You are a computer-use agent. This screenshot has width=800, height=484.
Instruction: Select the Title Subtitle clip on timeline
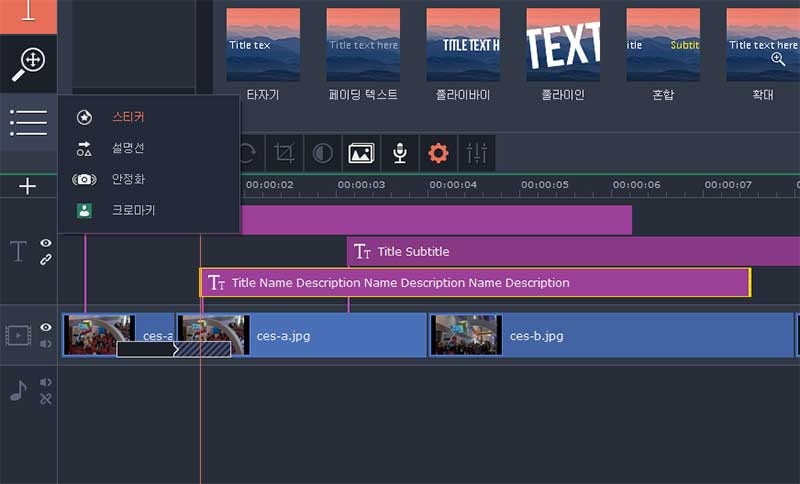[573, 251]
